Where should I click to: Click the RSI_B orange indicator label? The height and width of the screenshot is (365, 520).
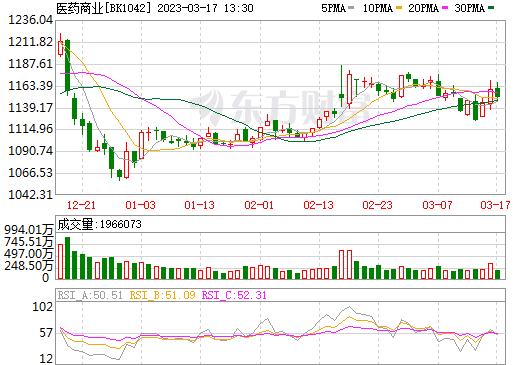(x=162, y=295)
